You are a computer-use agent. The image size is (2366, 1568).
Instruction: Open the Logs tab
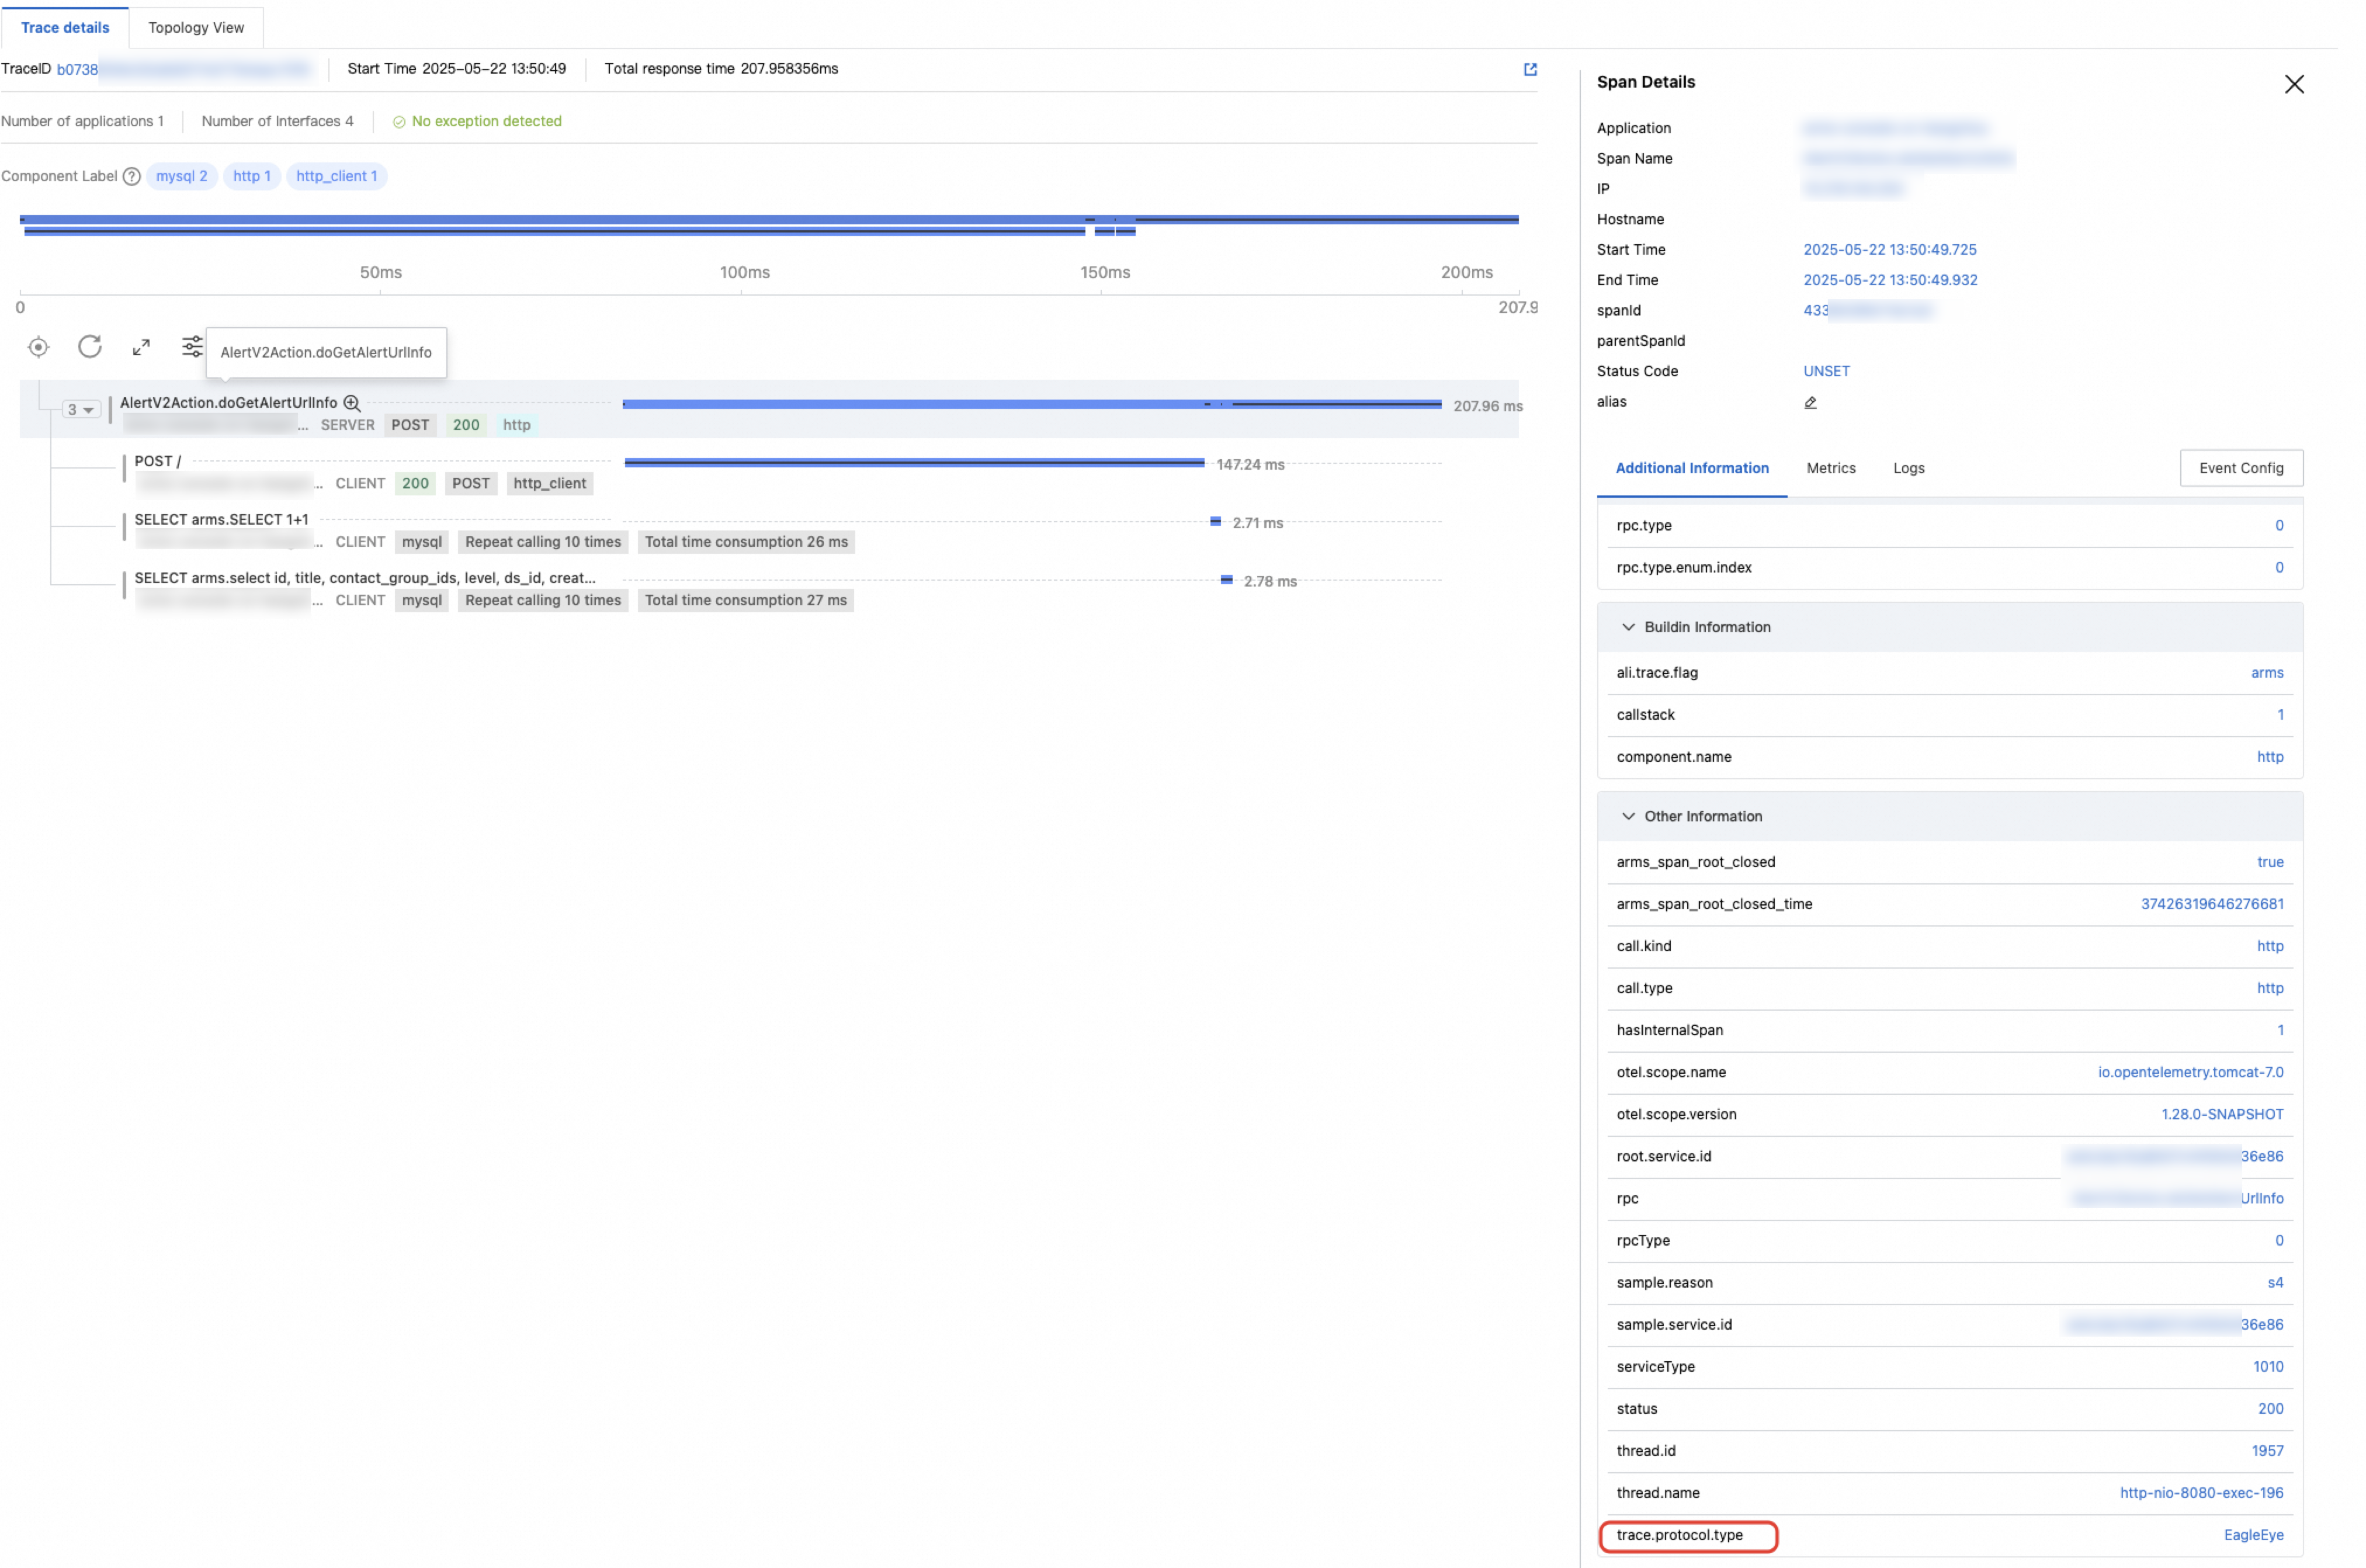tap(1908, 468)
